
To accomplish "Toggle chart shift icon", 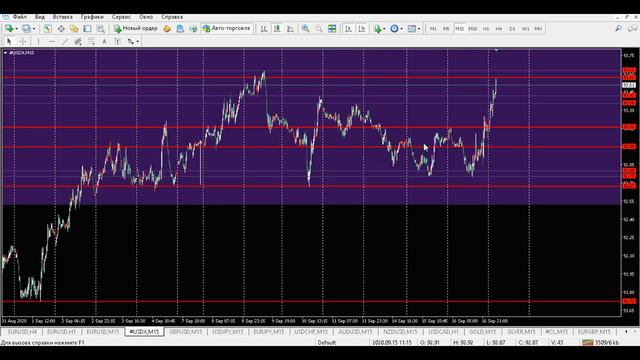I will pos(361,29).
